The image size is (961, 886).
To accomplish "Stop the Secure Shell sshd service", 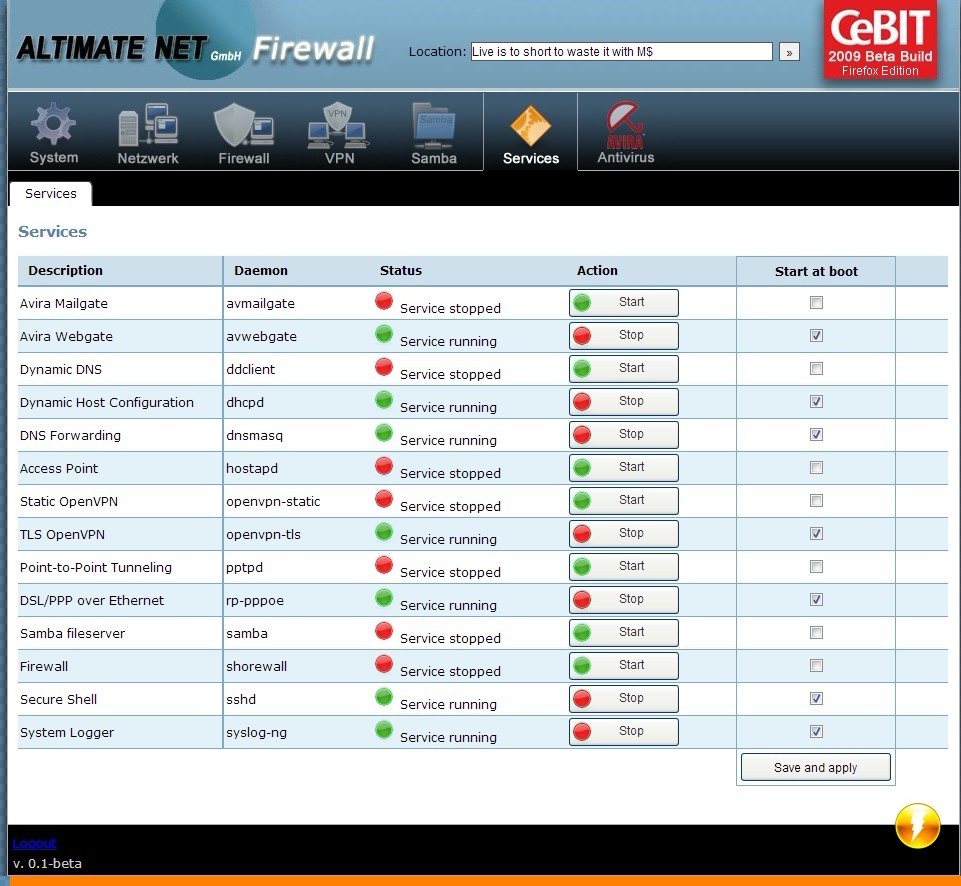I will (623, 699).
